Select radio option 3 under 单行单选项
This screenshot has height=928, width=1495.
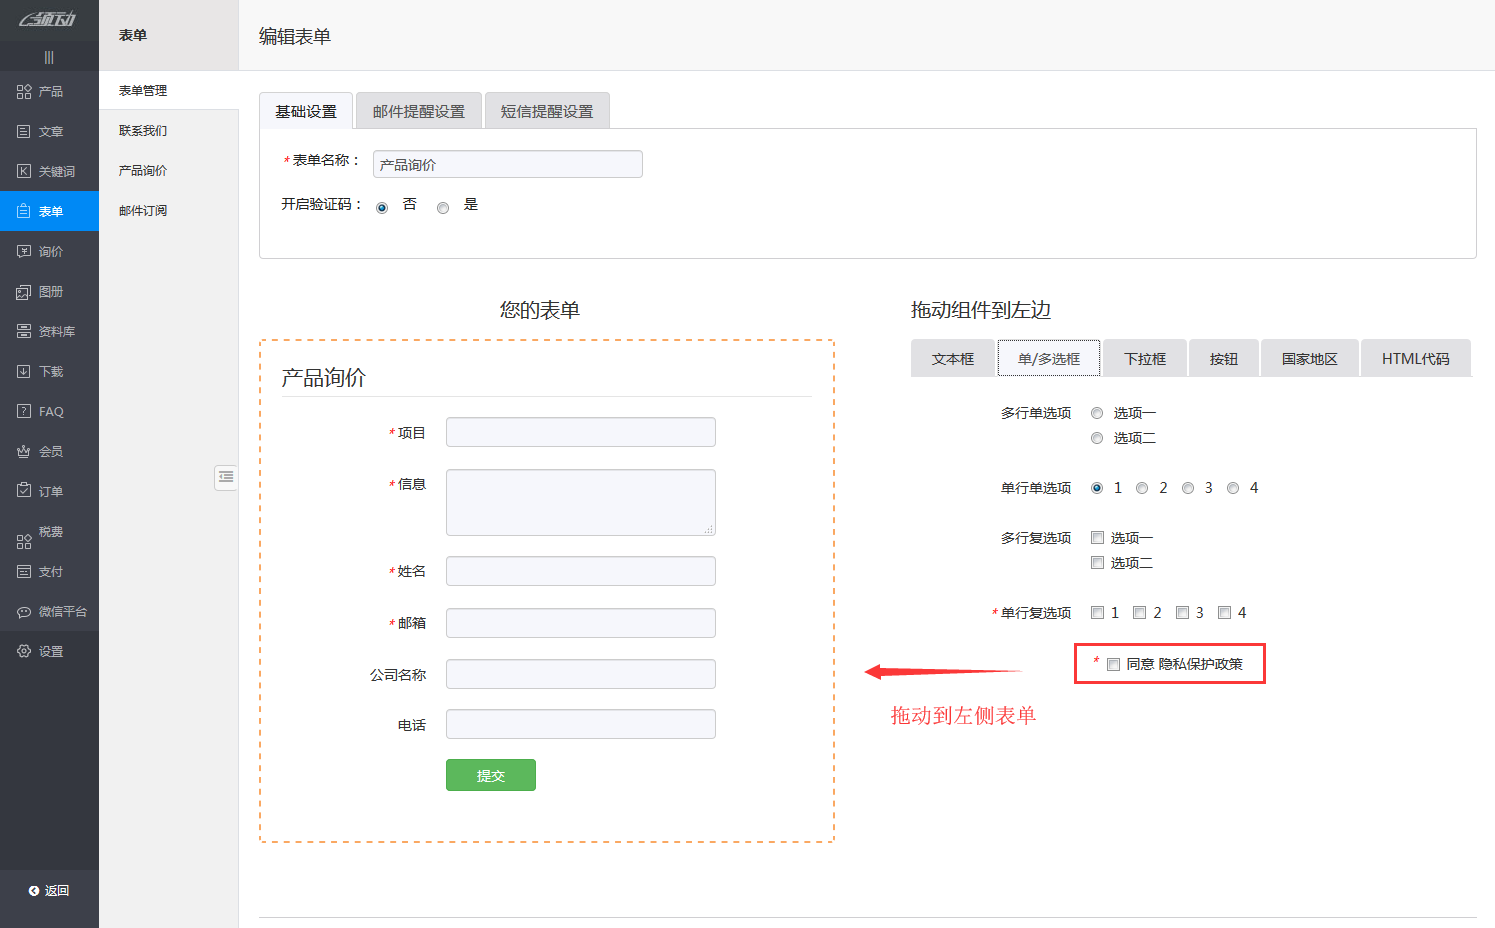[x=1187, y=487]
